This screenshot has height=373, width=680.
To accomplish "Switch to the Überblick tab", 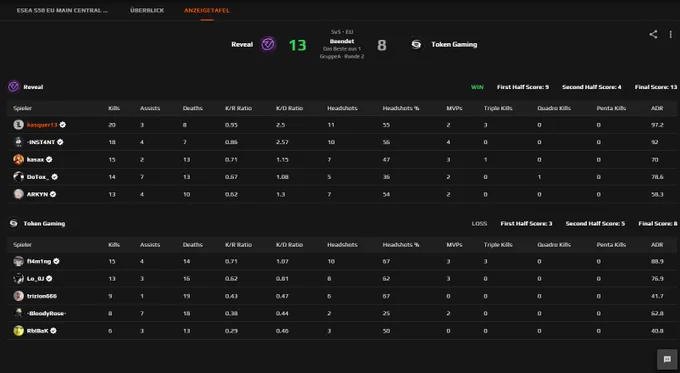I will coord(147,10).
